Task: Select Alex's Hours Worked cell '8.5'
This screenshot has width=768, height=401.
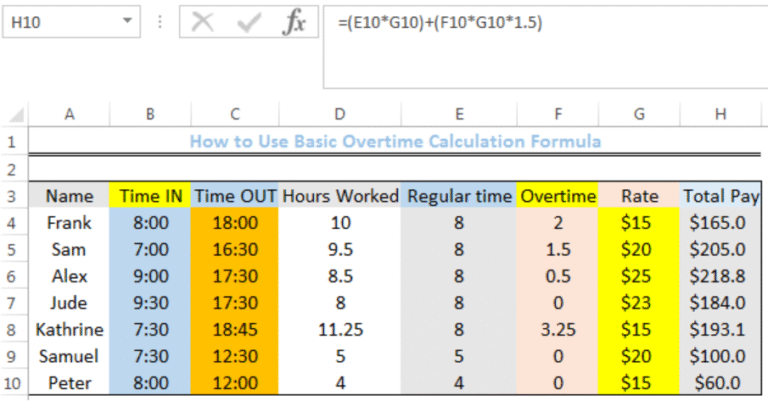Action: (x=339, y=276)
